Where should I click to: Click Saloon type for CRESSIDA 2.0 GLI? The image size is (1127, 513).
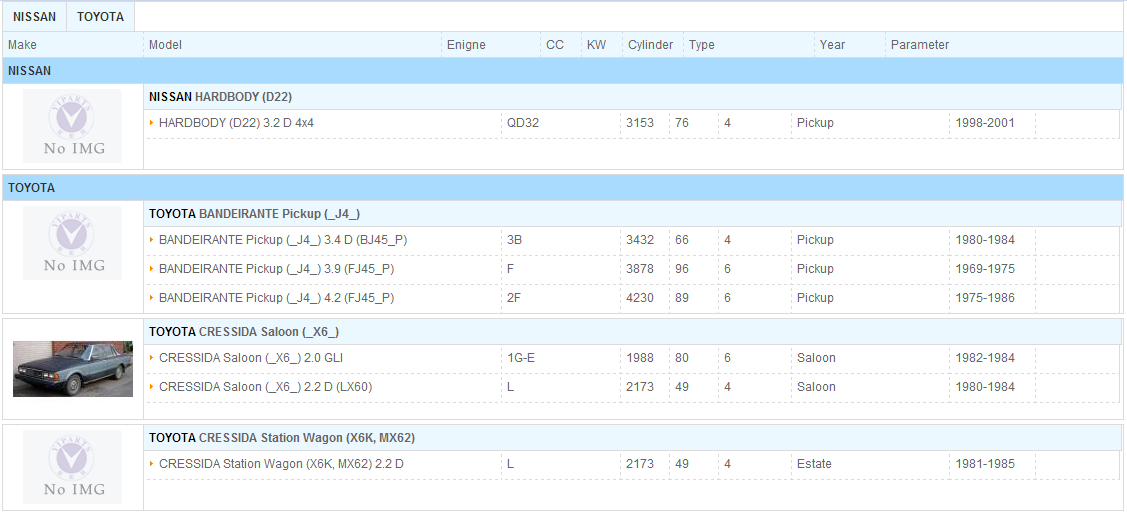(x=816, y=358)
